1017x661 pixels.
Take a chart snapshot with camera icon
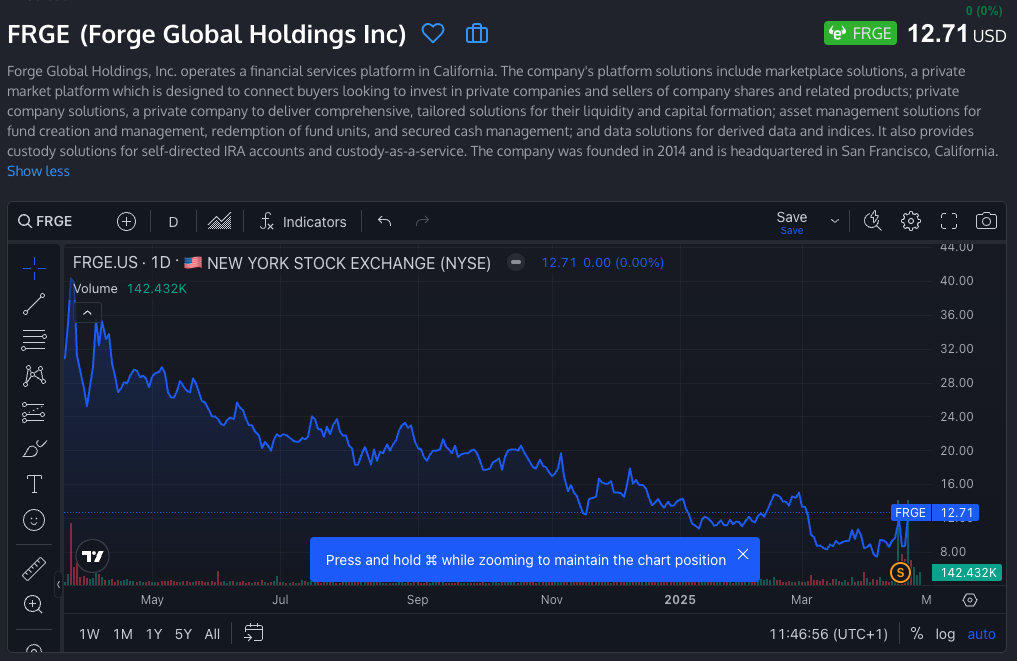click(x=986, y=221)
